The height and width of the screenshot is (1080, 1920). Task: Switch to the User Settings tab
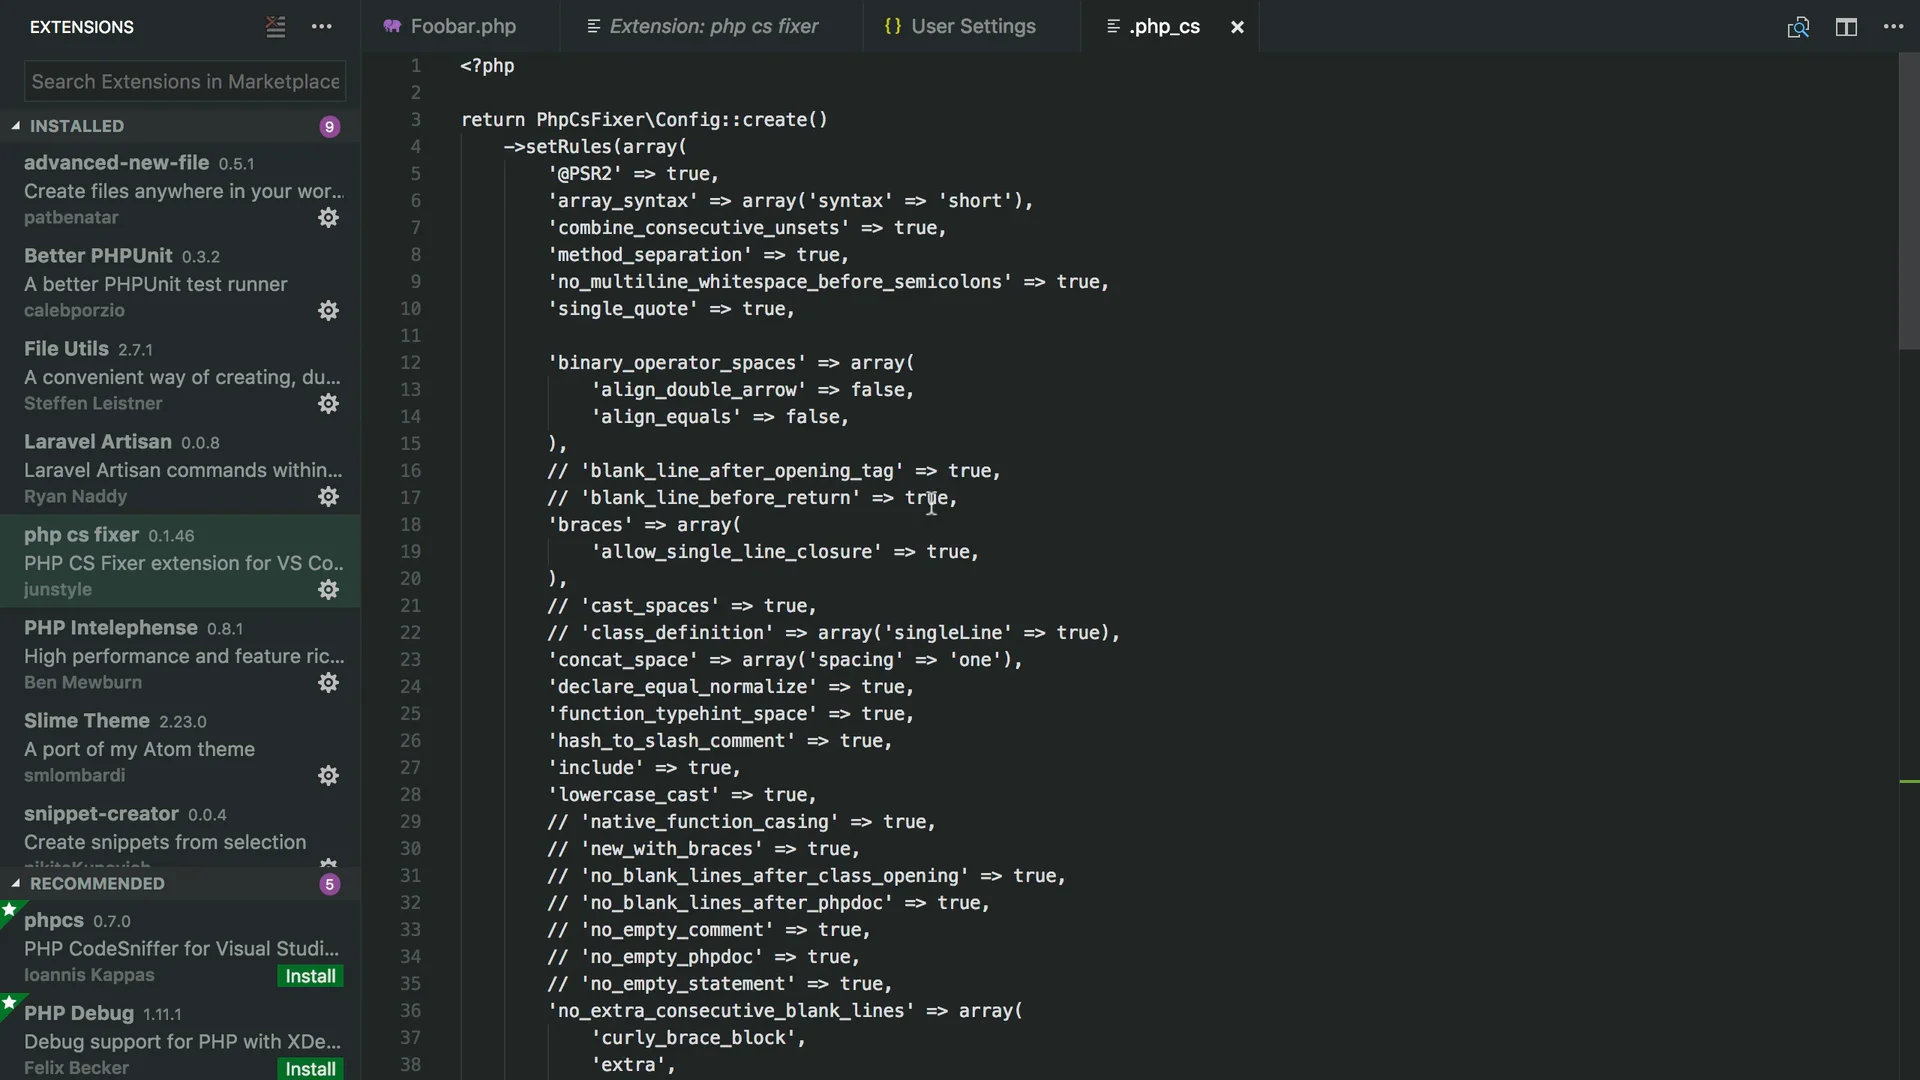click(x=972, y=27)
